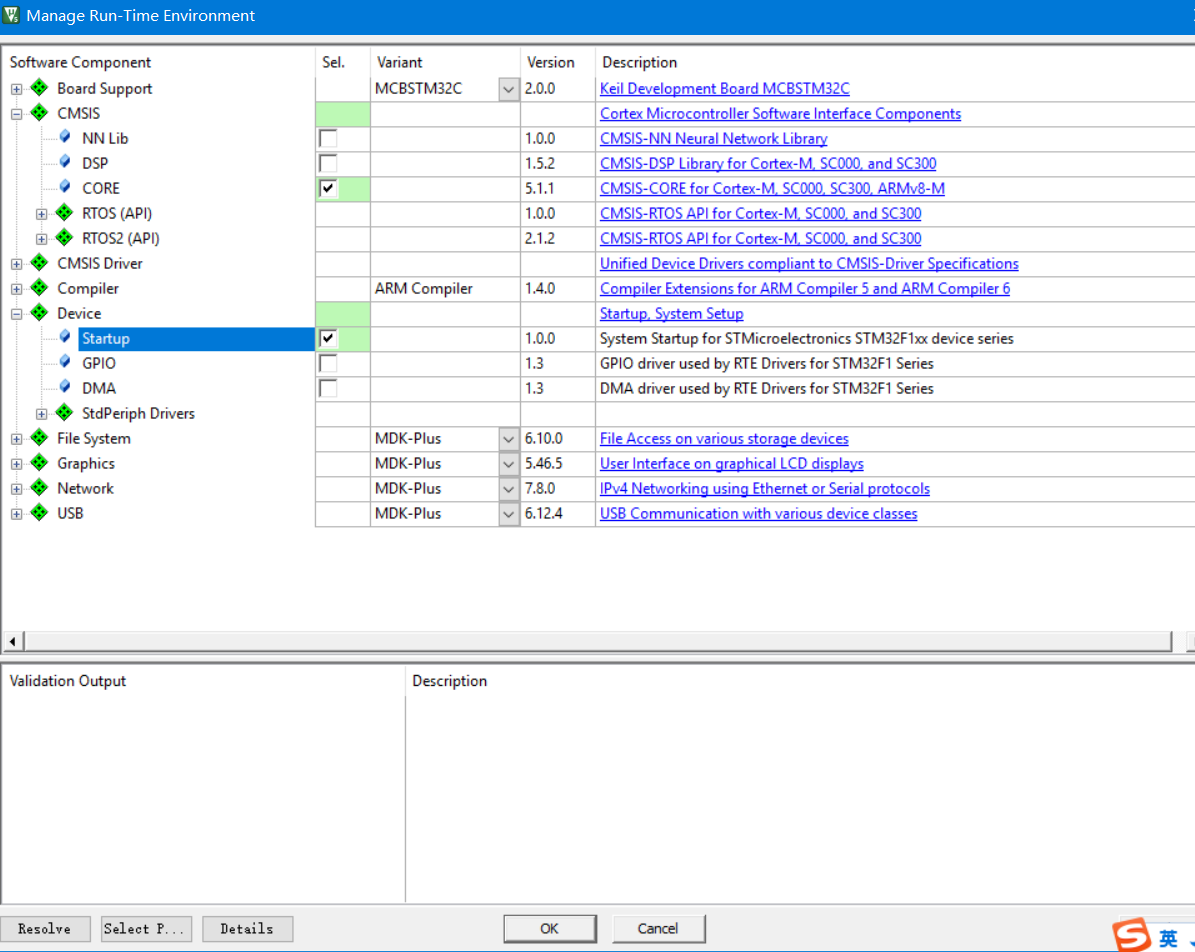Expand the USB tree node
Image resolution: width=1195 pixels, height=952 pixels.
point(16,514)
